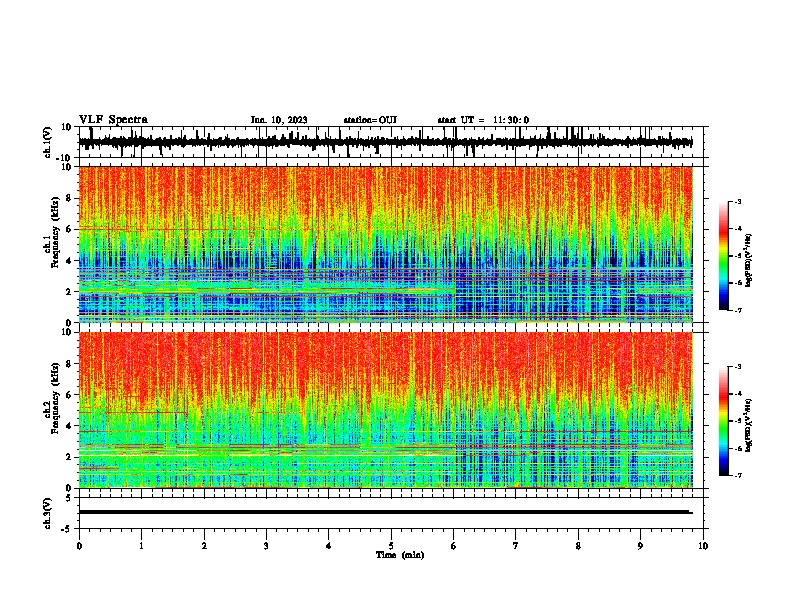Click the ch.2 color bar "-3" label

[x=738, y=367]
